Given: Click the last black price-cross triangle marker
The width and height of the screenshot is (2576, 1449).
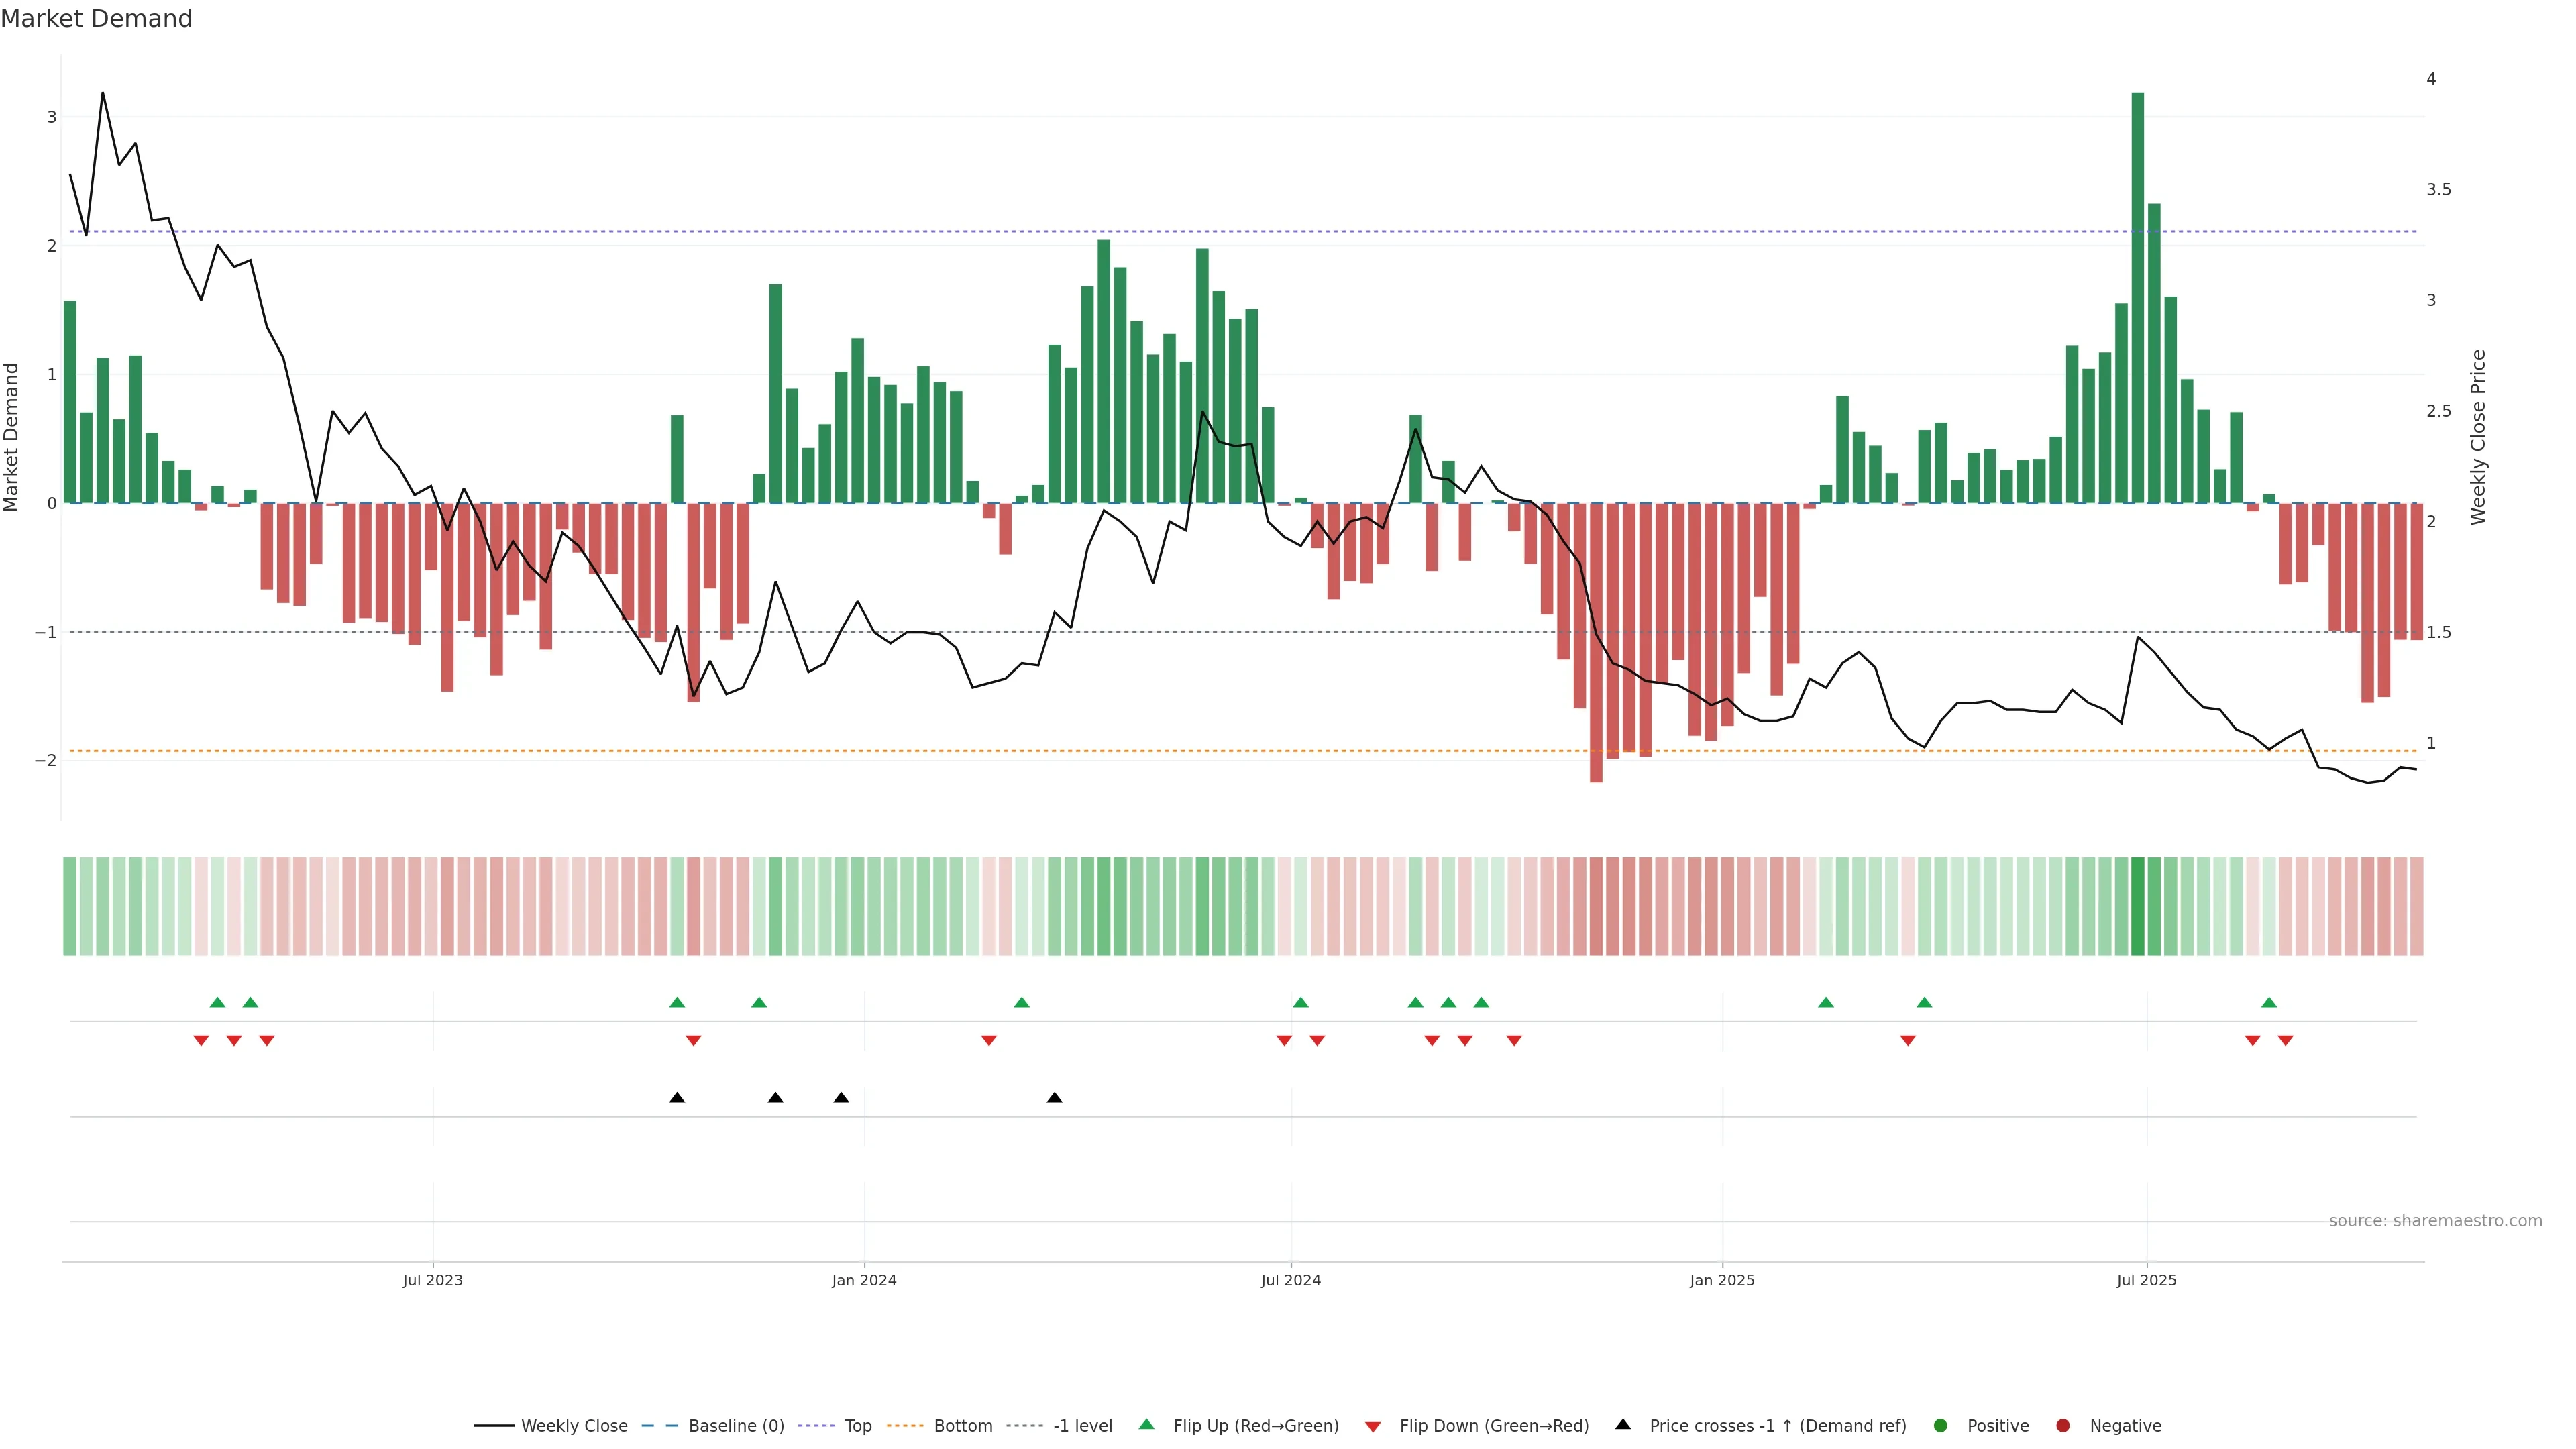Looking at the screenshot, I should click(1054, 1098).
